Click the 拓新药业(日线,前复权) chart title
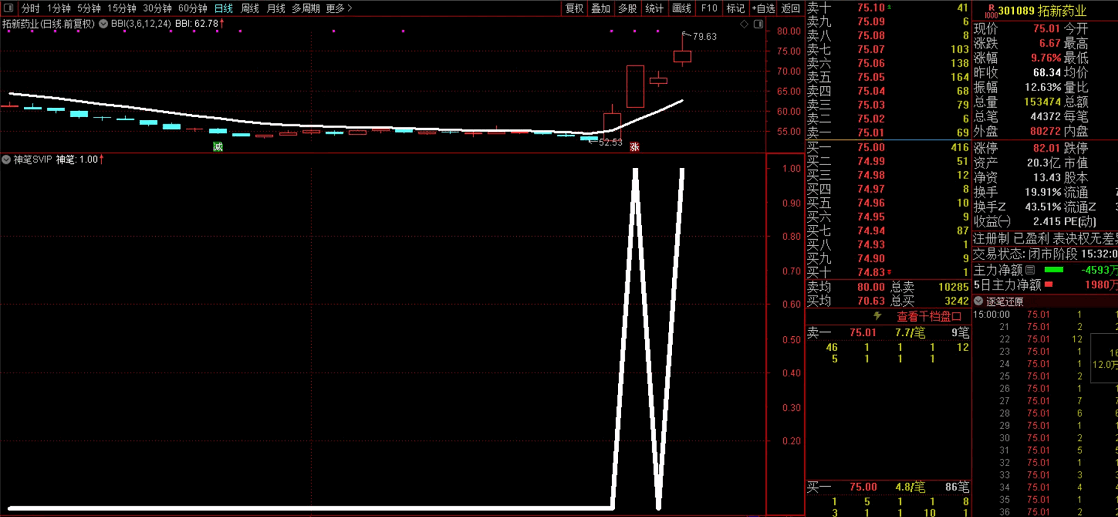 click(49, 24)
